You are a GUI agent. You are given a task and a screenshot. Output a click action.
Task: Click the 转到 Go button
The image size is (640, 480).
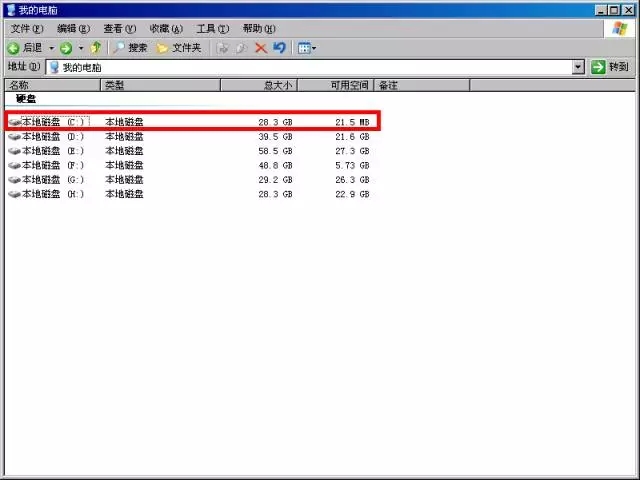coord(610,67)
